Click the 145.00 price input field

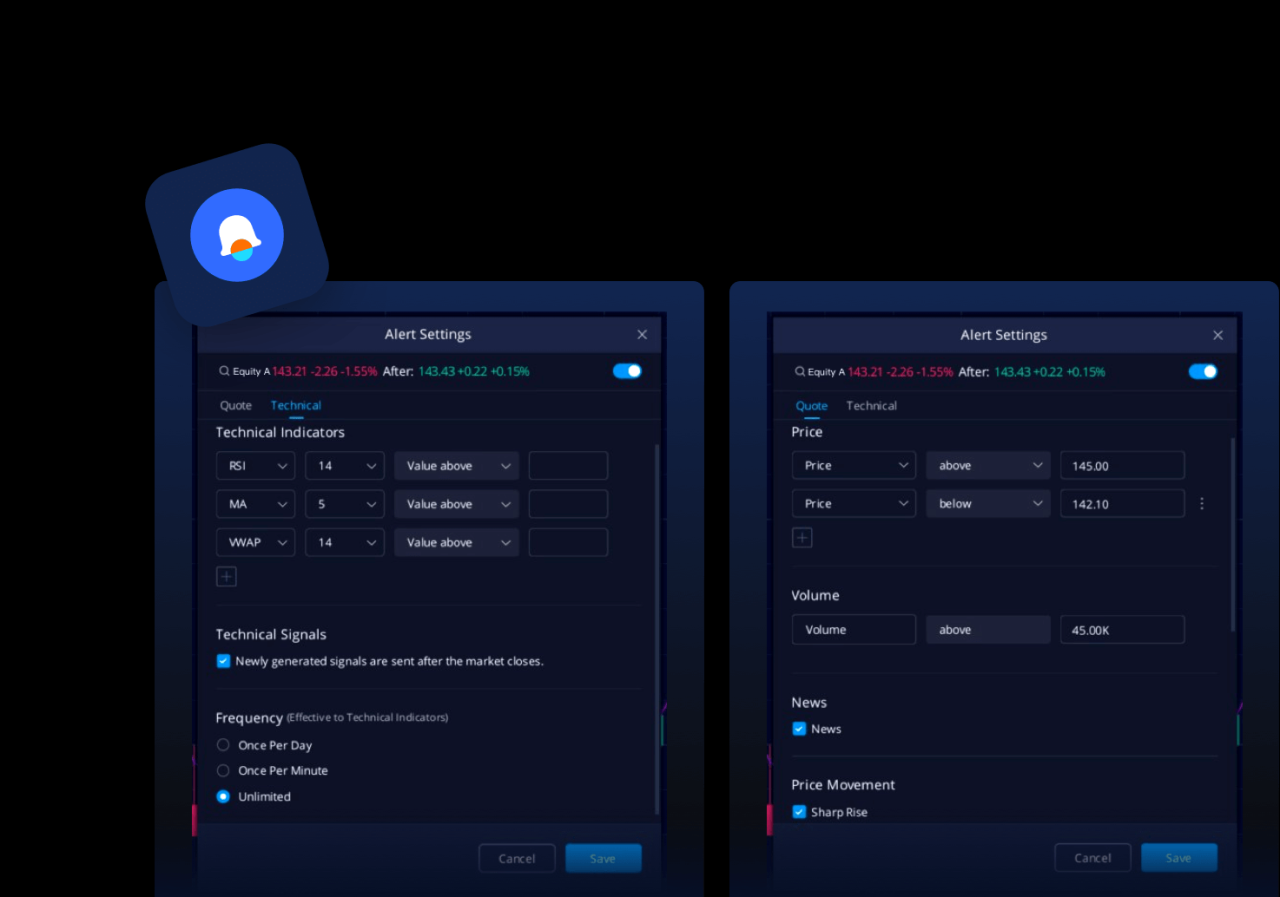pyautogui.click(x=1122, y=466)
